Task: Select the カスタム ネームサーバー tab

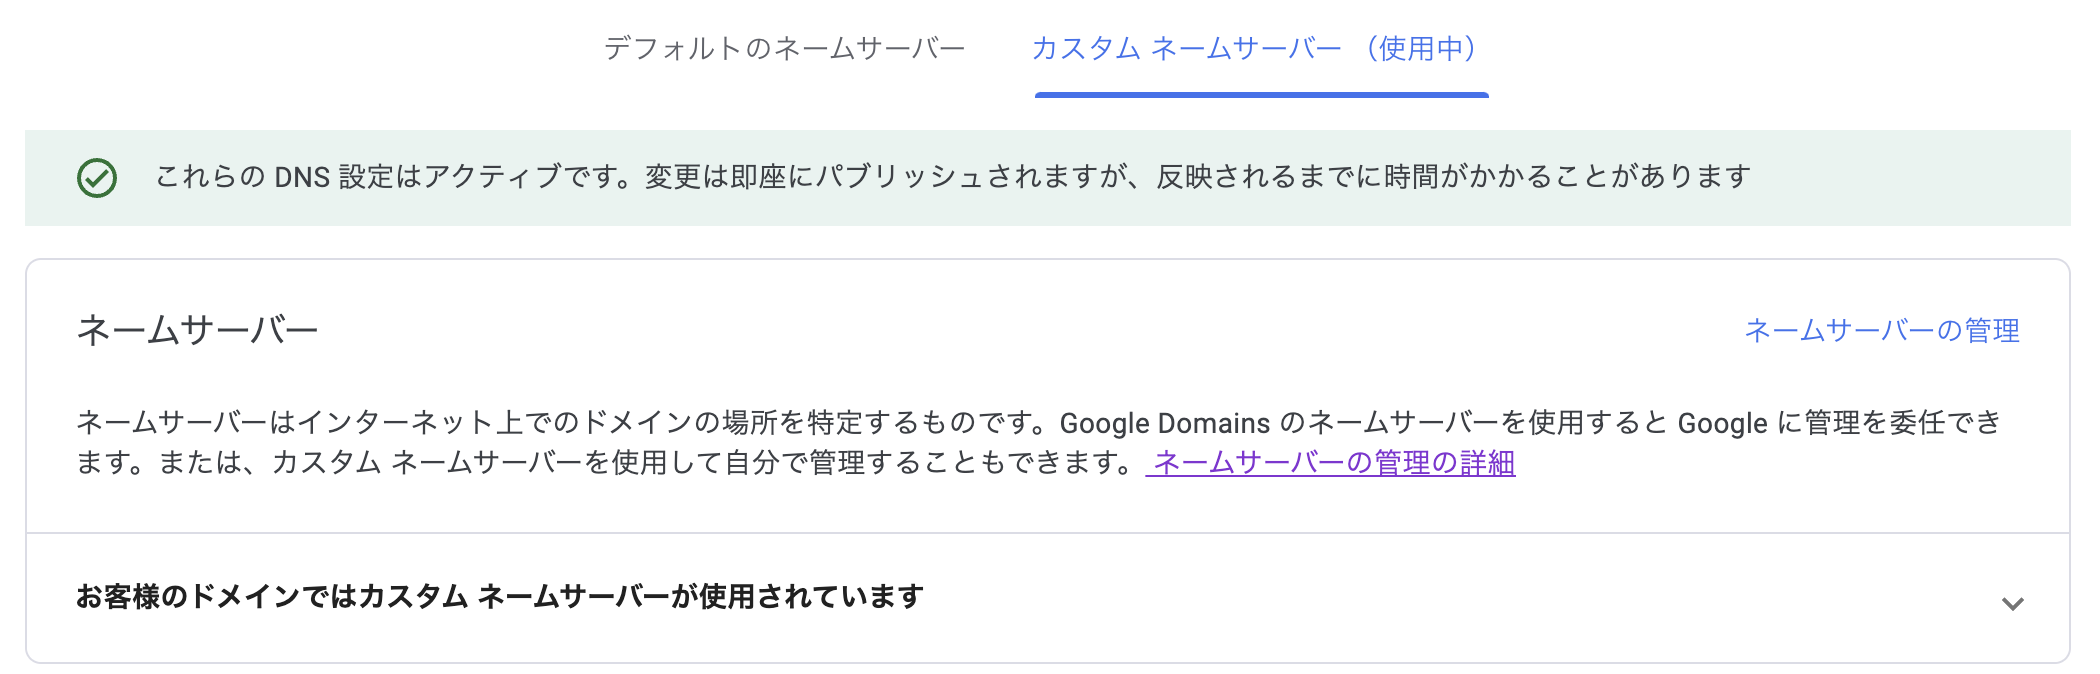Action: [x=1186, y=48]
